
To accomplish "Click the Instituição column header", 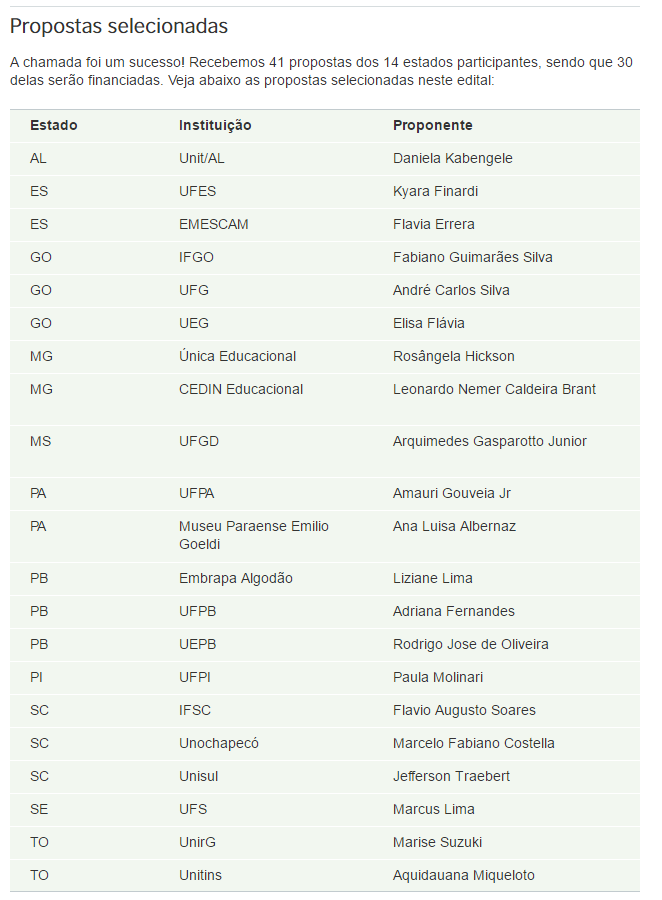I will coord(215,125).
